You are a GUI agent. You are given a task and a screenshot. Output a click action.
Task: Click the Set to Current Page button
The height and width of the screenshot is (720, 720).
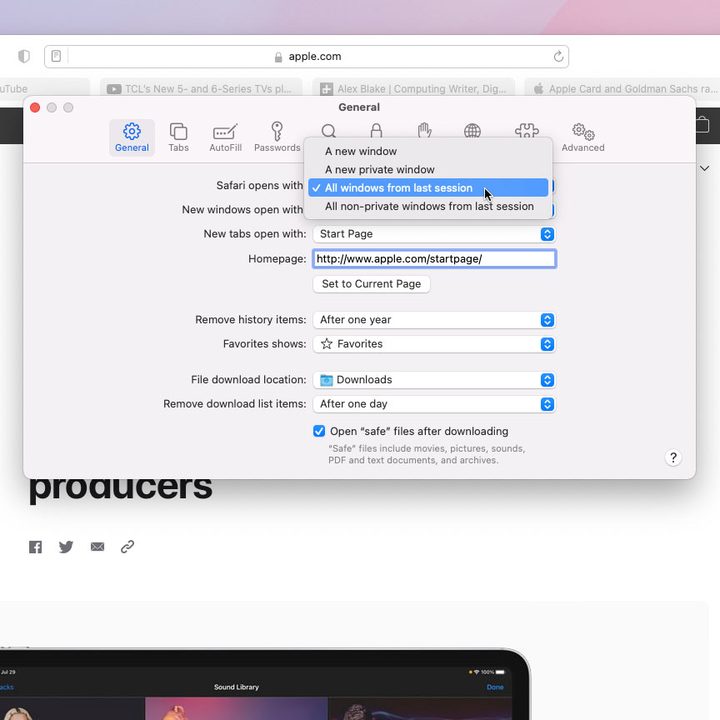(371, 284)
